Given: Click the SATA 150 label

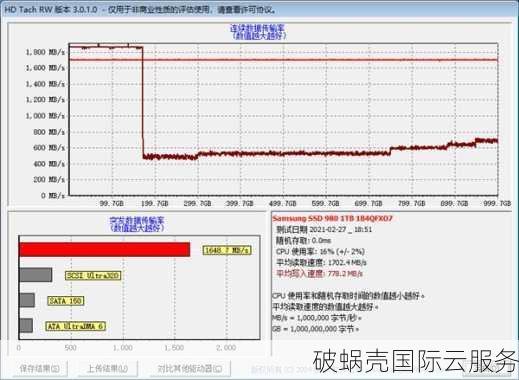Looking at the screenshot, I should (x=65, y=301).
